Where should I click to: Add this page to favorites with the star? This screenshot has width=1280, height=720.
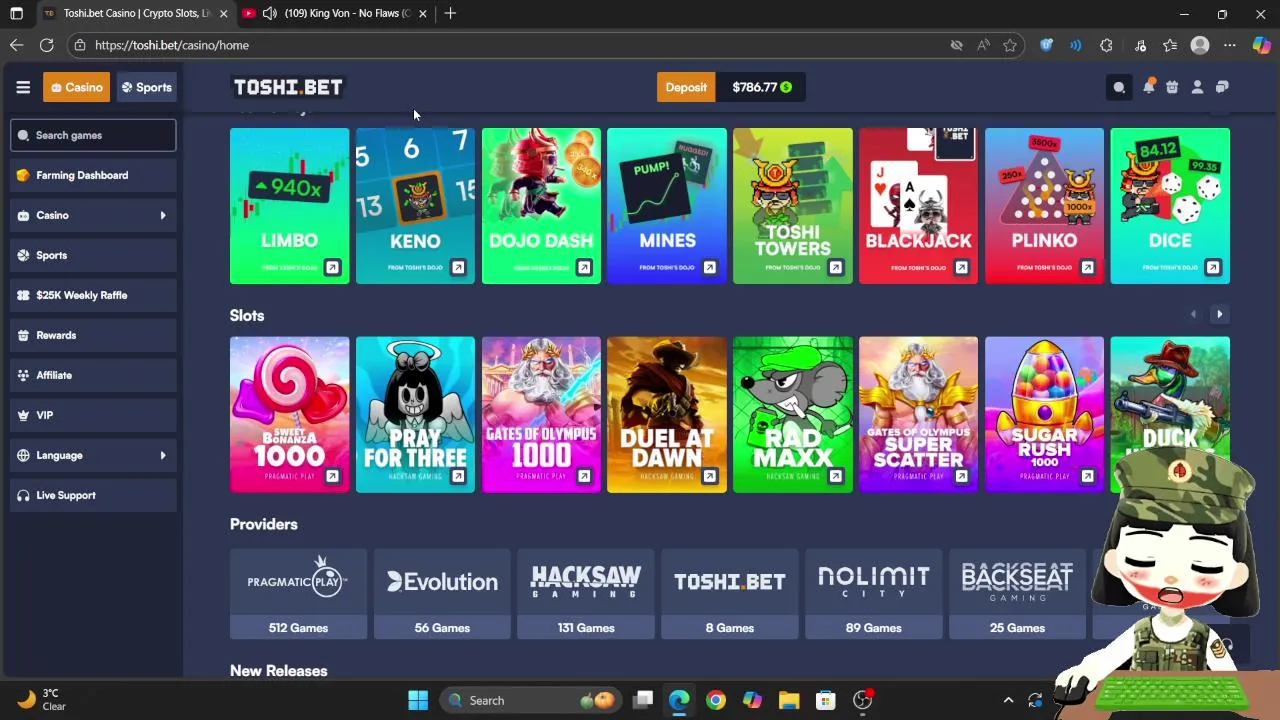click(1010, 45)
